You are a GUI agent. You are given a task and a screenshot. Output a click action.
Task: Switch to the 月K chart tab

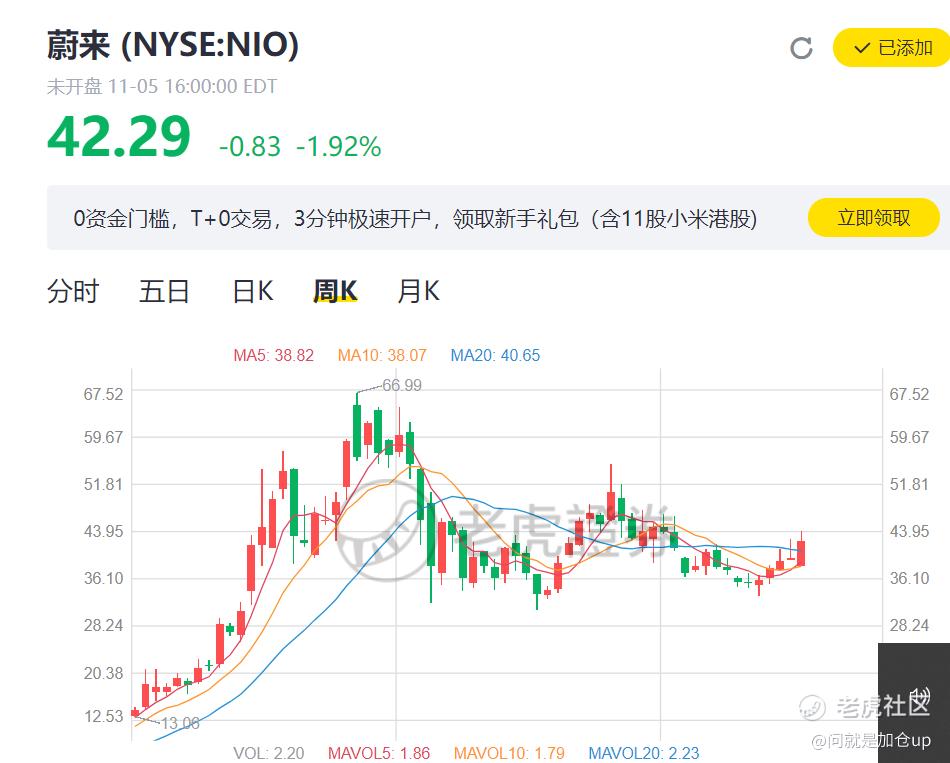click(418, 292)
